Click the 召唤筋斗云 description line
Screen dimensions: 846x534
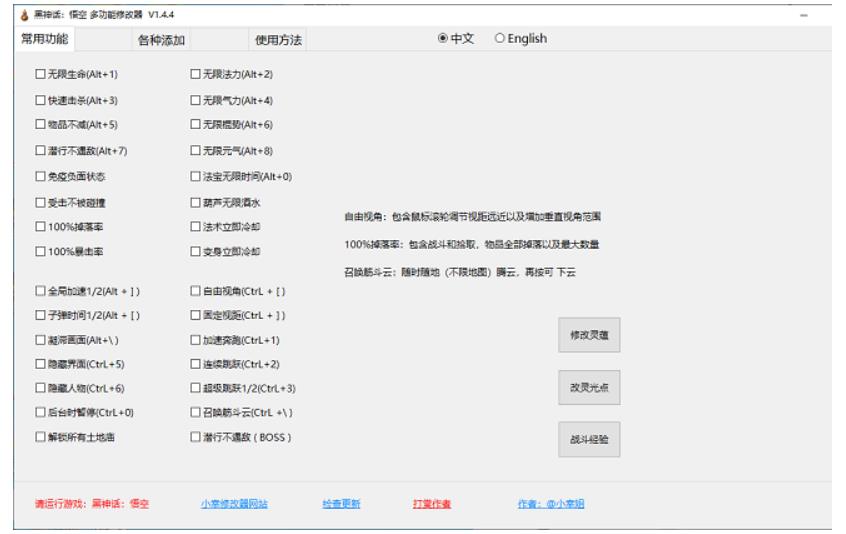tap(460, 272)
